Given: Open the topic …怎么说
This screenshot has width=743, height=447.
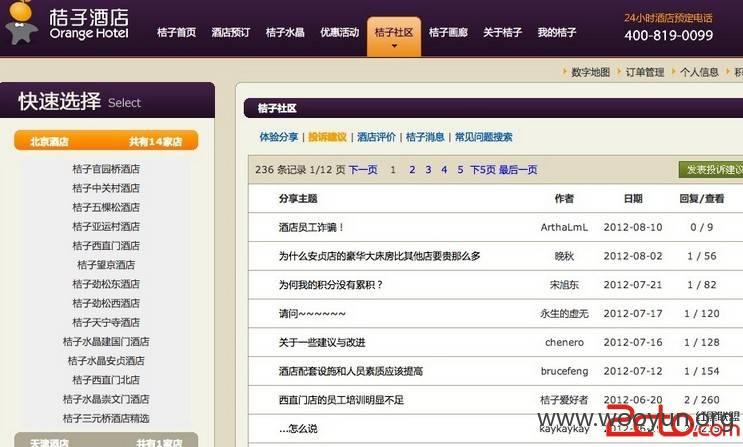Looking at the screenshot, I should [298, 429].
